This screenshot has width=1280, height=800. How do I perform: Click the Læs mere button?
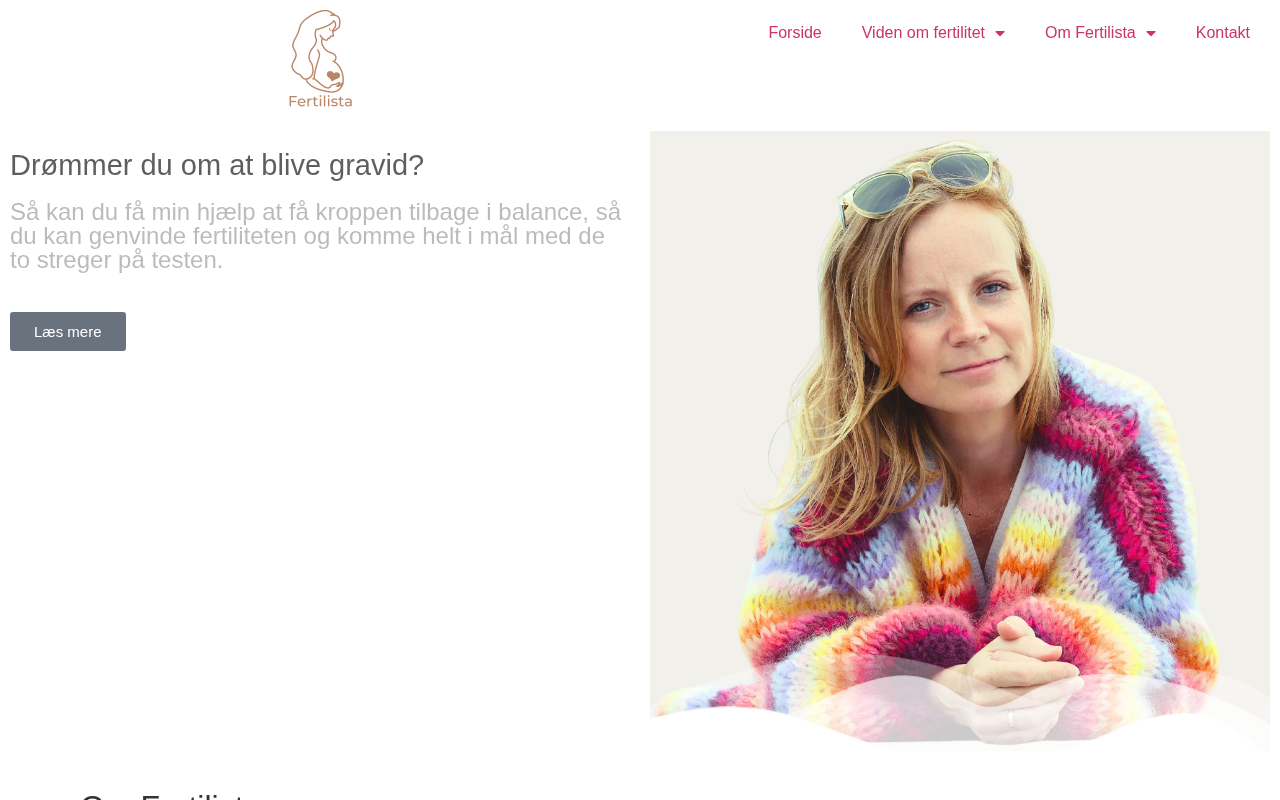point(68,331)
